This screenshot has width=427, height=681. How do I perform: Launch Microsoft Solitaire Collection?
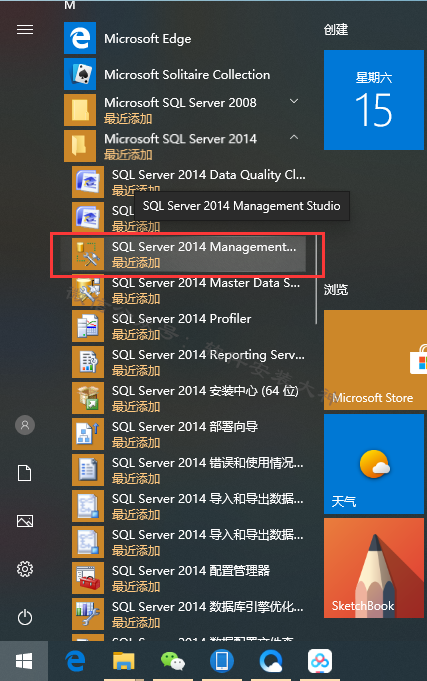(x=187, y=74)
